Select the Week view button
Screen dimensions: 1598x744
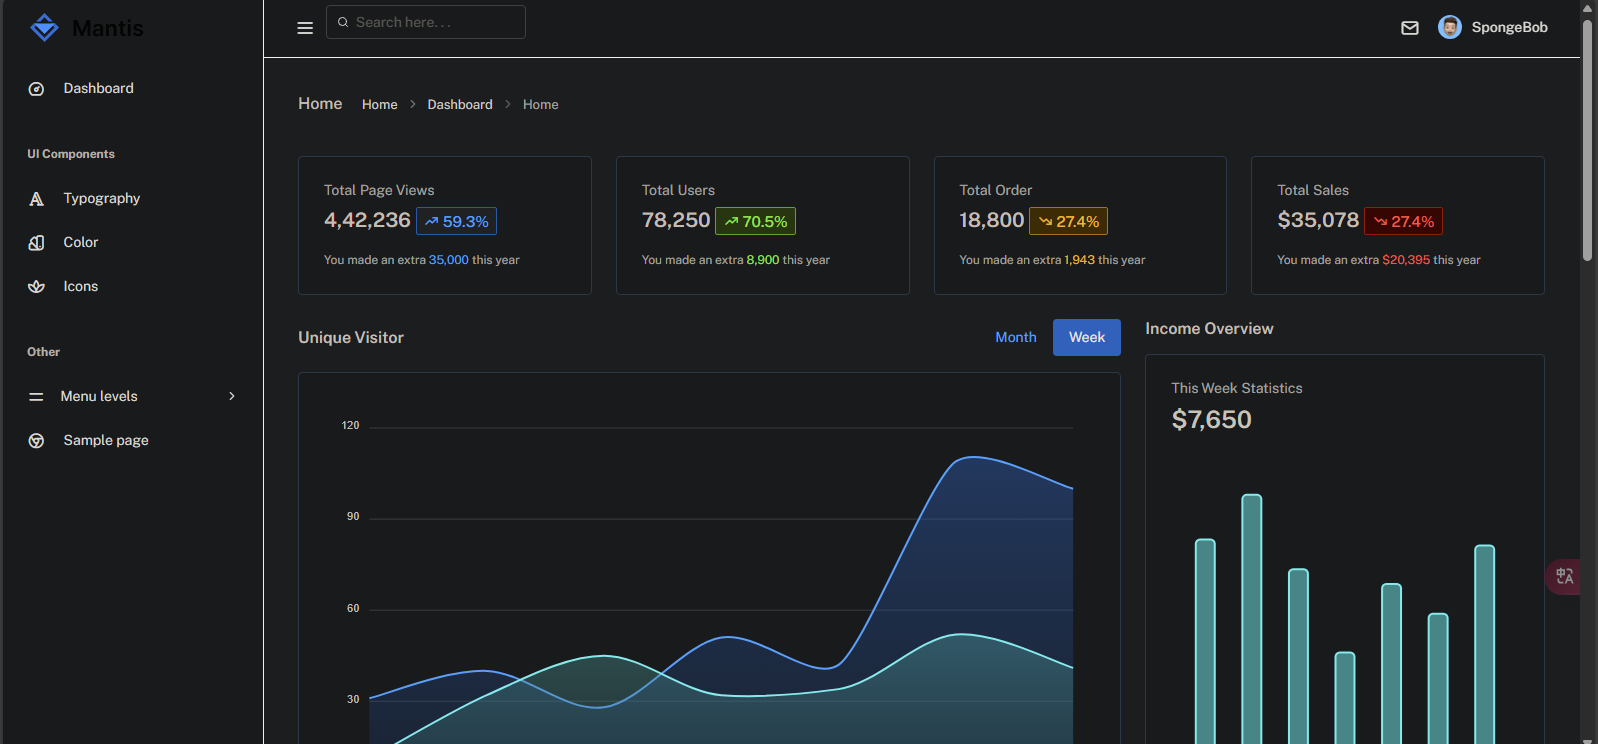(x=1086, y=338)
